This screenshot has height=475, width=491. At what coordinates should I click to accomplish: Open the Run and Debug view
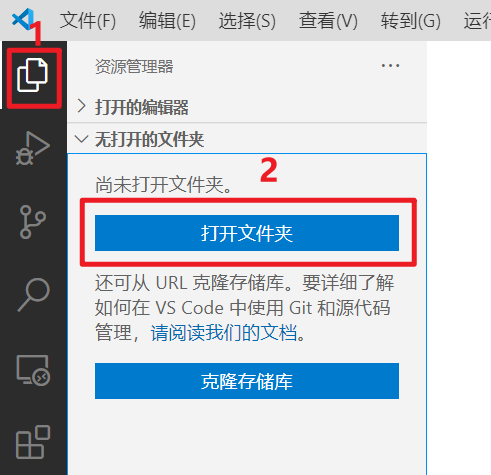coord(33,148)
